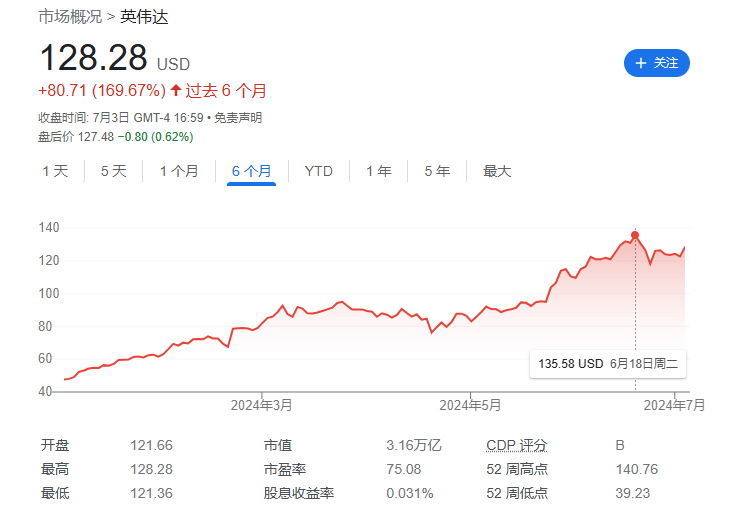
Task: Select the 6 个月 range tab
Action: click(251, 171)
